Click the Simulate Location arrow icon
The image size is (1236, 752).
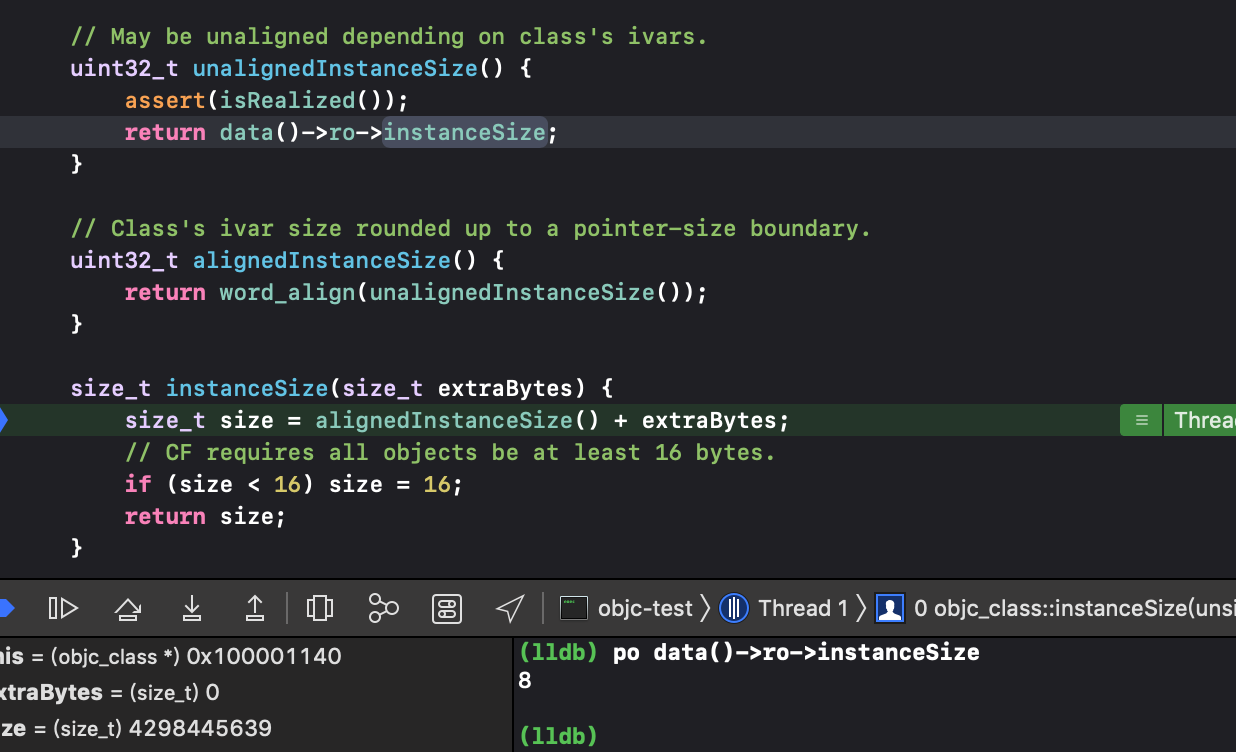point(510,608)
